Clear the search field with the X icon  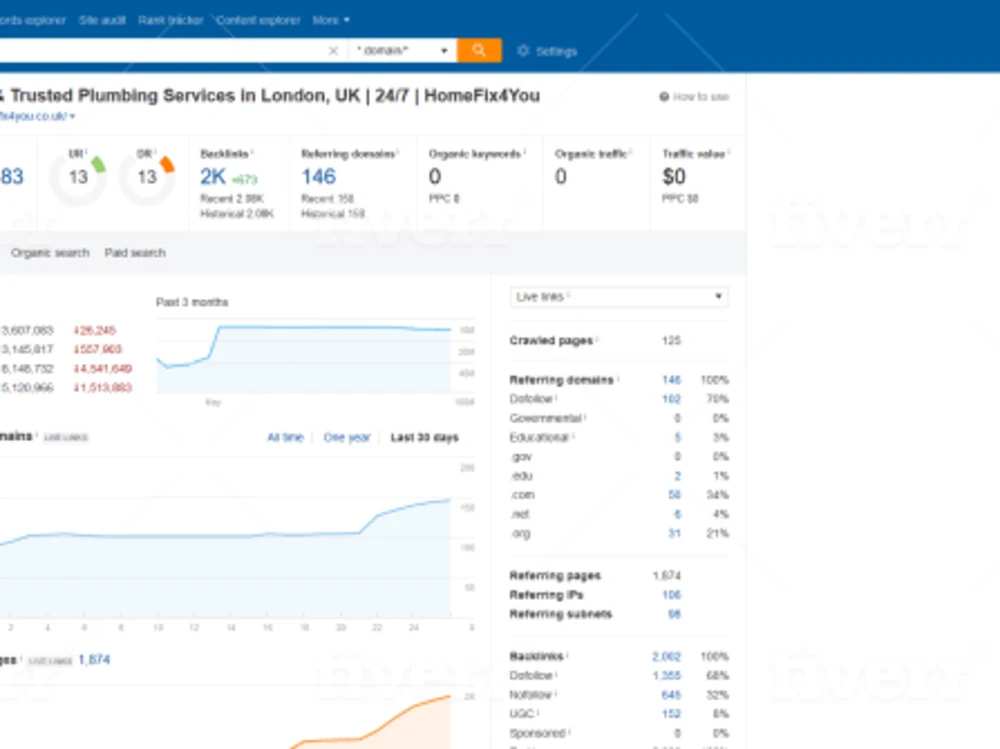coord(333,51)
